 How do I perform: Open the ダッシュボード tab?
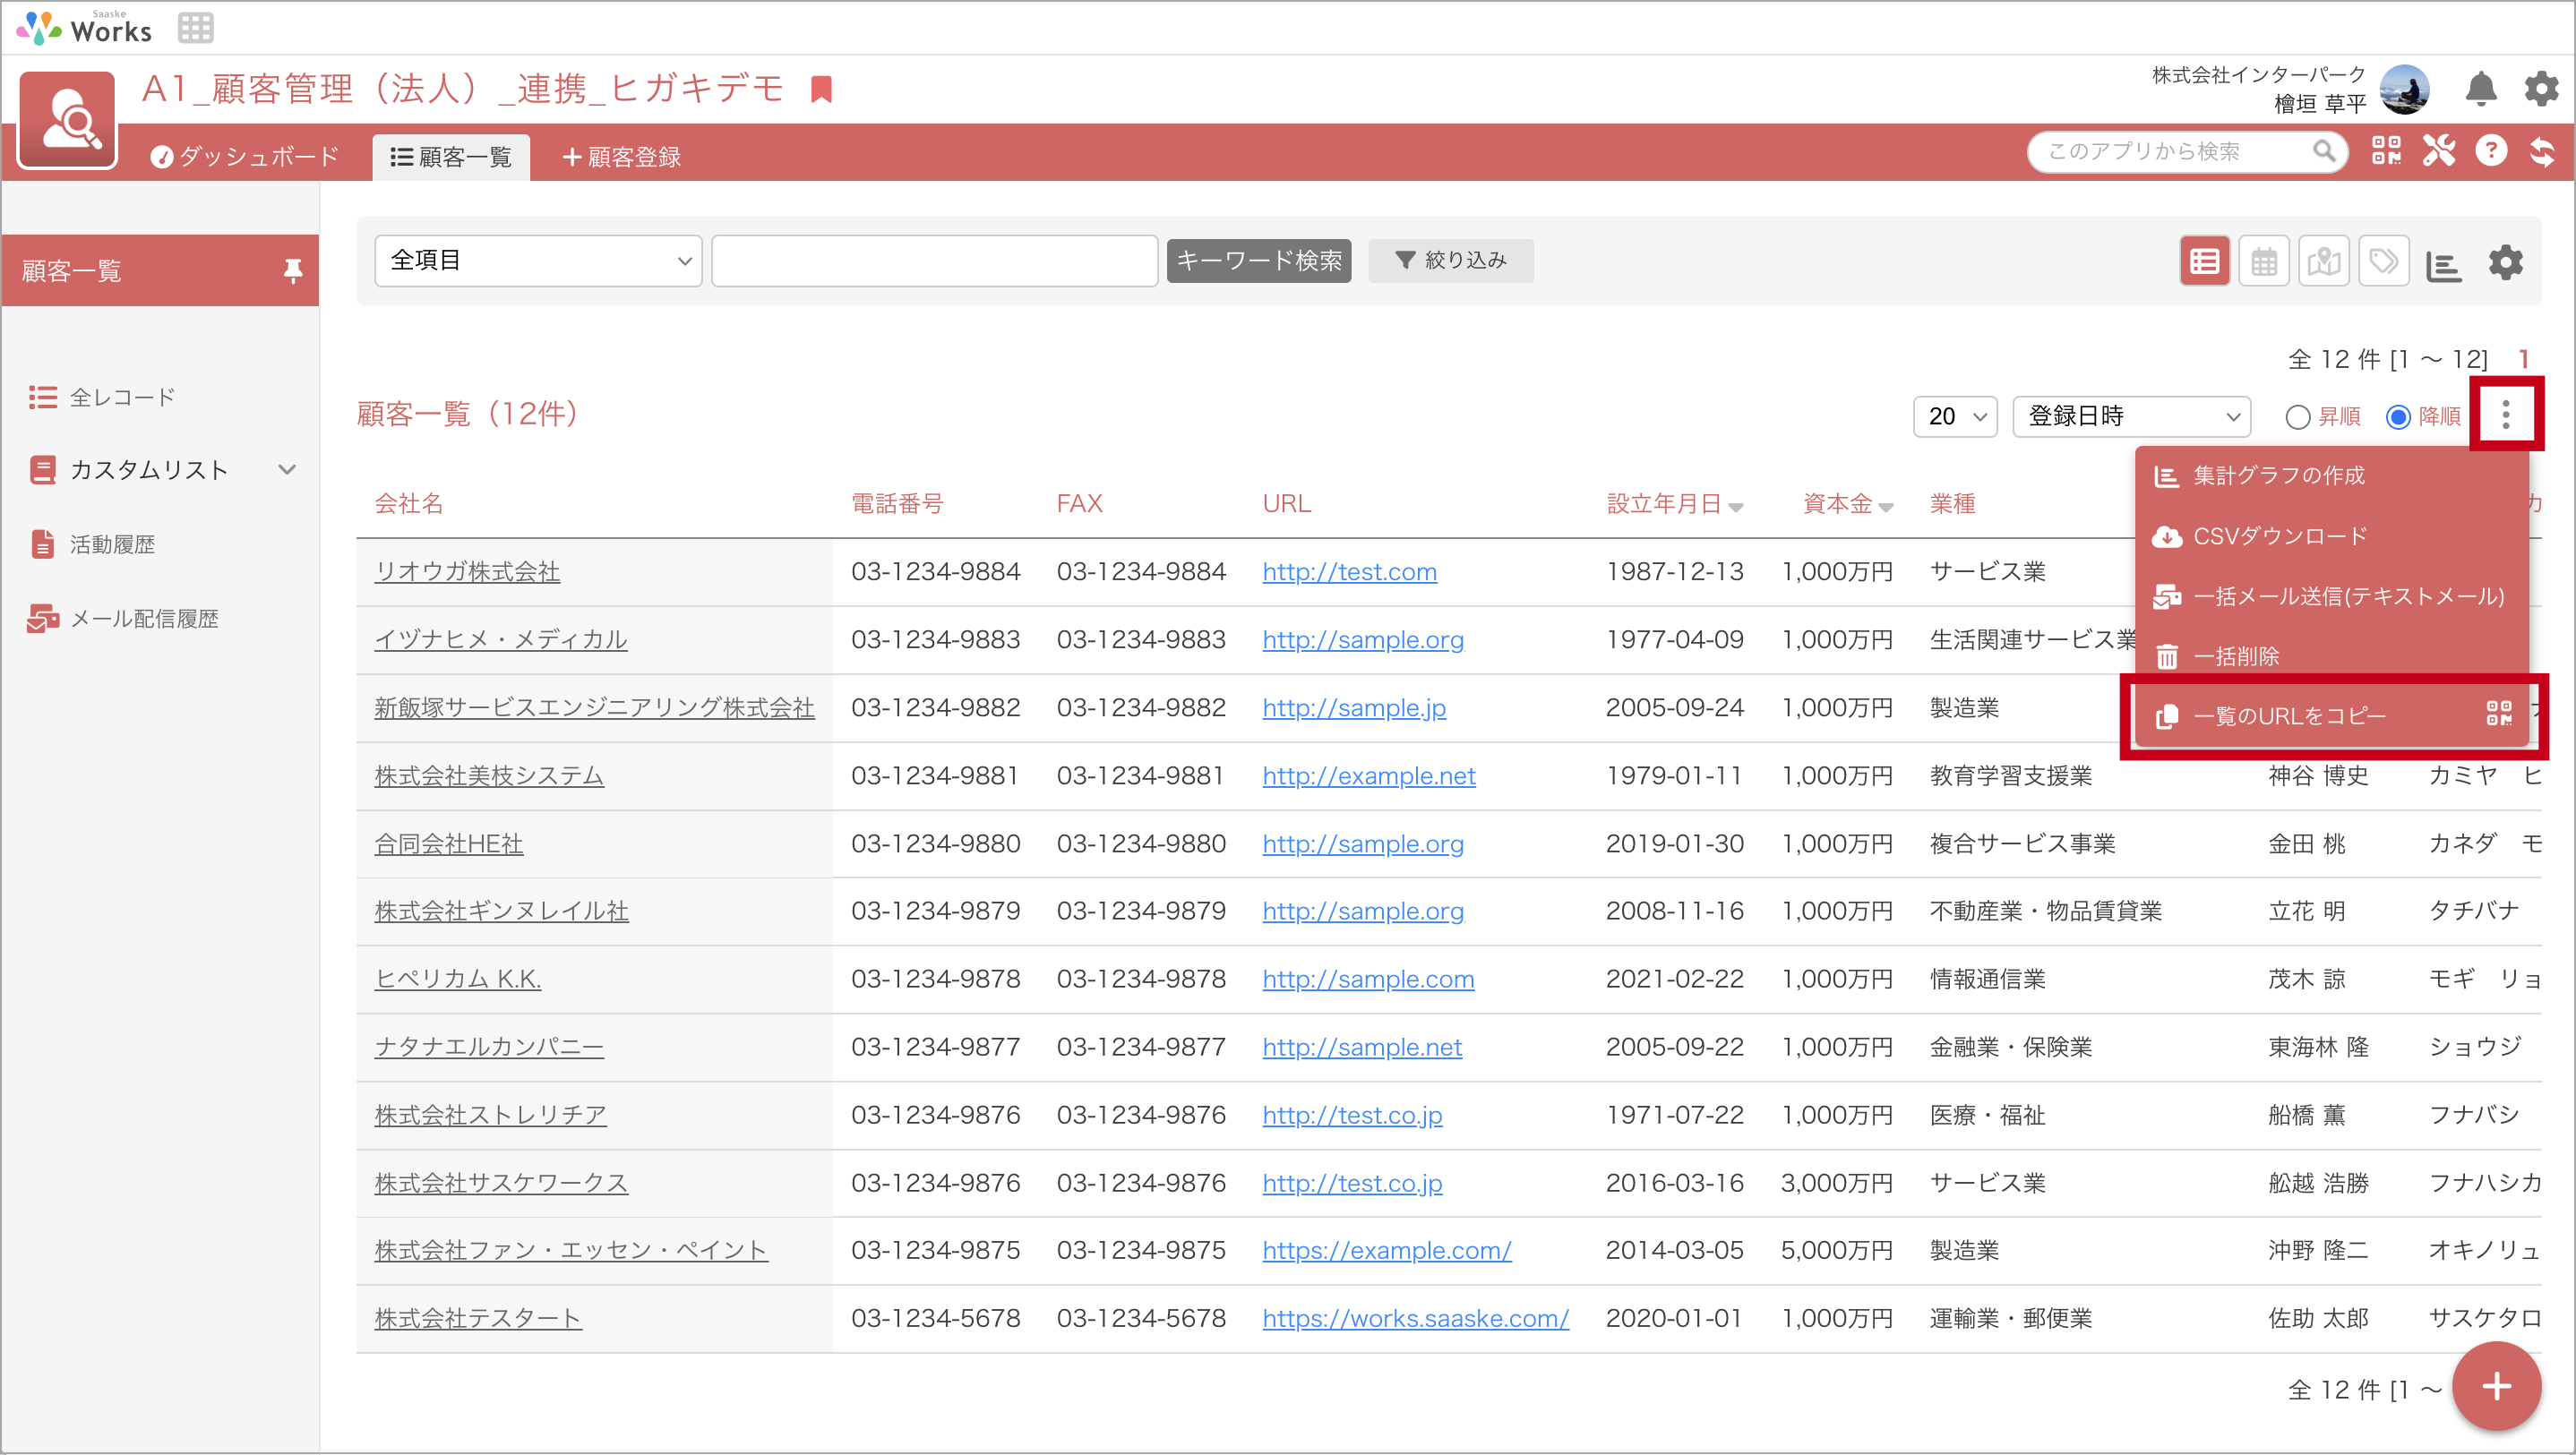click(x=245, y=157)
